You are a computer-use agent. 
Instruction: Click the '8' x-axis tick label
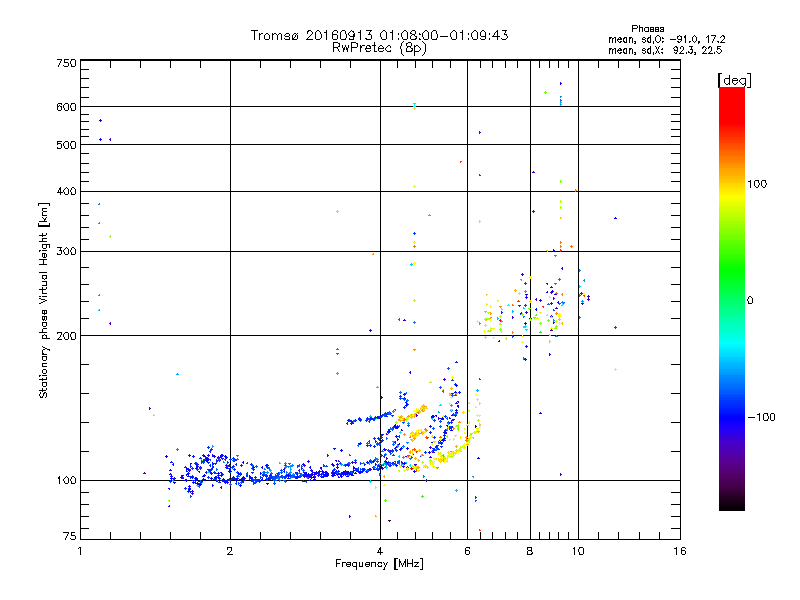click(x=530, y=551)
